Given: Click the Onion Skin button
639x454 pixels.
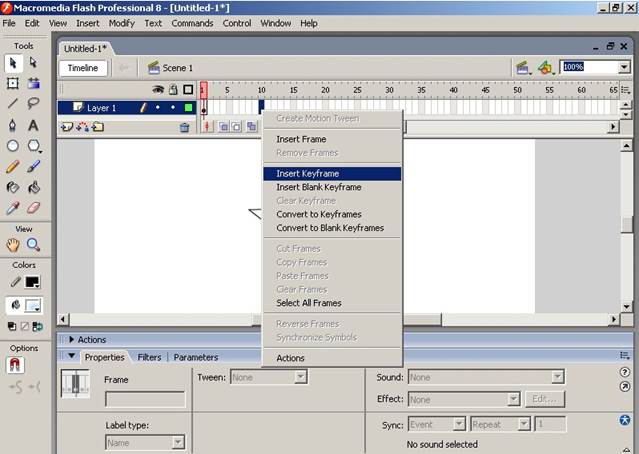Looking at the screenshot, I should point(224,127).
